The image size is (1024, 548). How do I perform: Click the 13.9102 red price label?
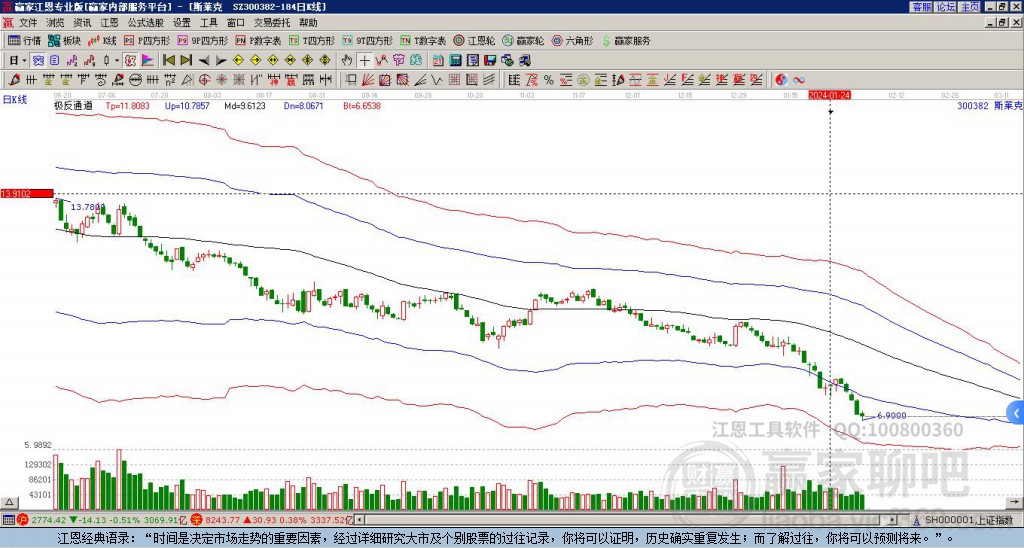(27, 193)
